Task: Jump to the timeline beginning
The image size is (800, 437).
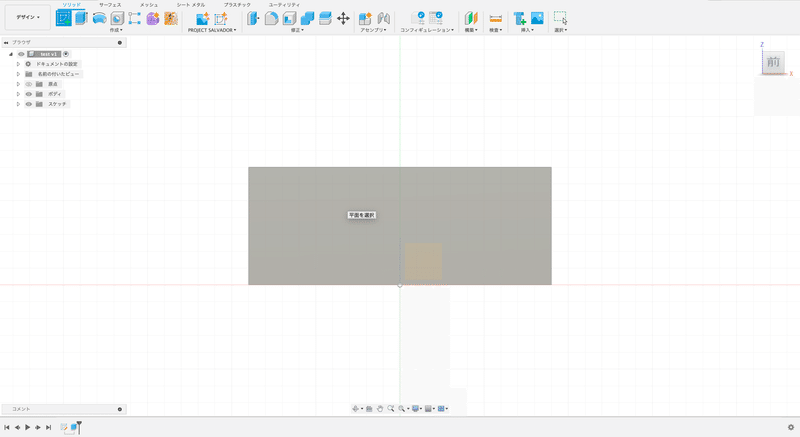Action: tap(7, 427)
